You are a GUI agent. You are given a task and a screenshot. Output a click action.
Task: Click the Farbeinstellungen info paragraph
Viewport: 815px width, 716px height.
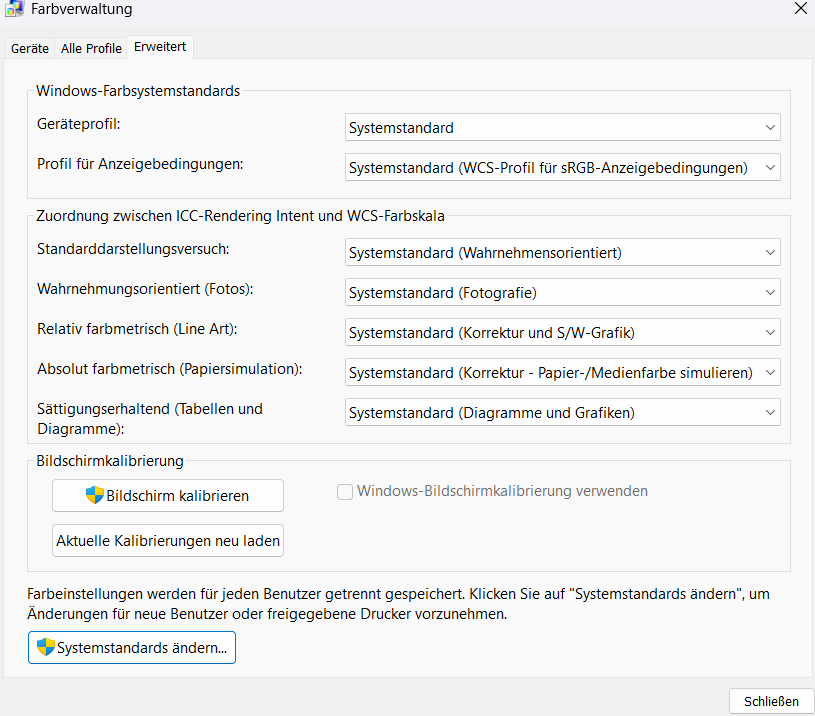tap(398, 604)
